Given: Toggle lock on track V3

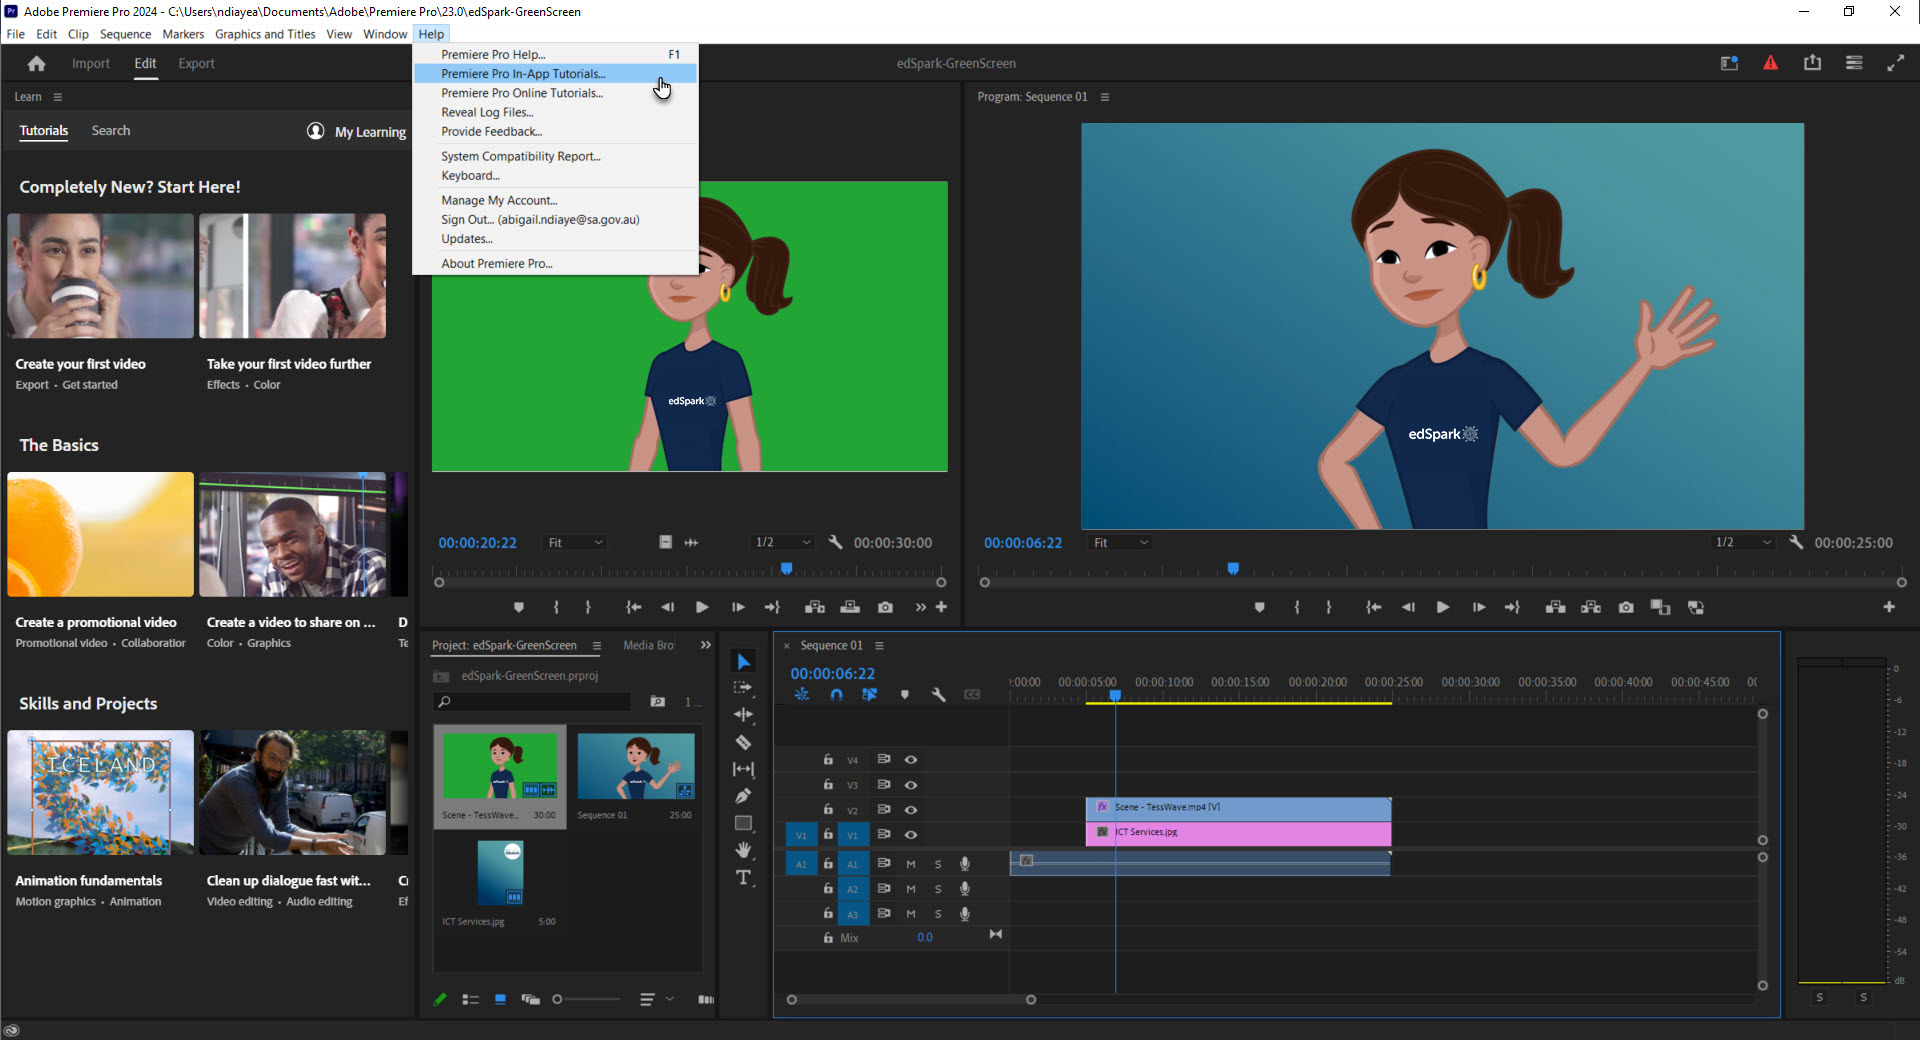Looking at the screenshot, I should [828, 785].
